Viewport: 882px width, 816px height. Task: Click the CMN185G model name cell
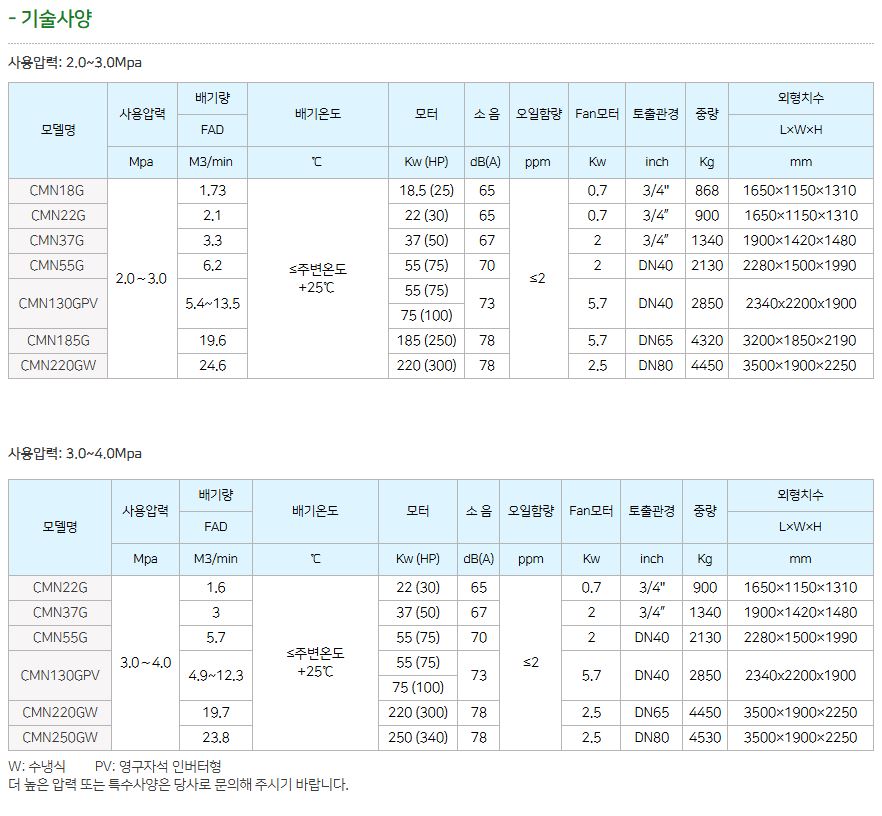58,341
